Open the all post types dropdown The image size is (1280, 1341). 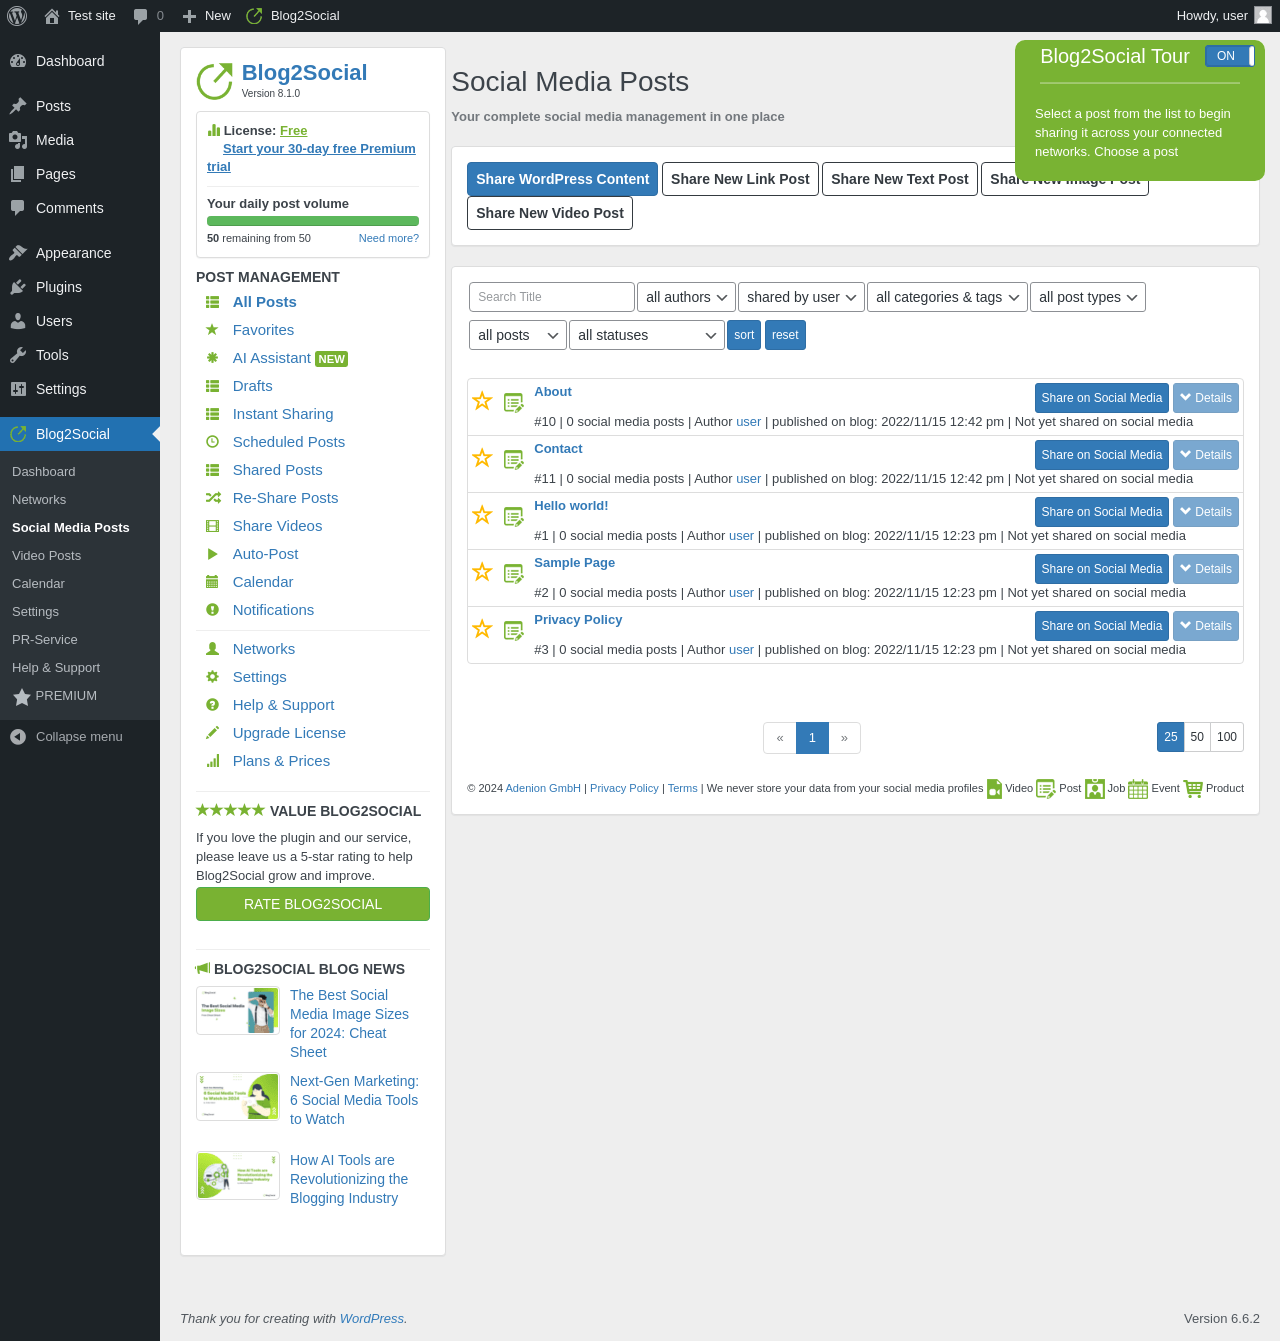coord(1088,297)
